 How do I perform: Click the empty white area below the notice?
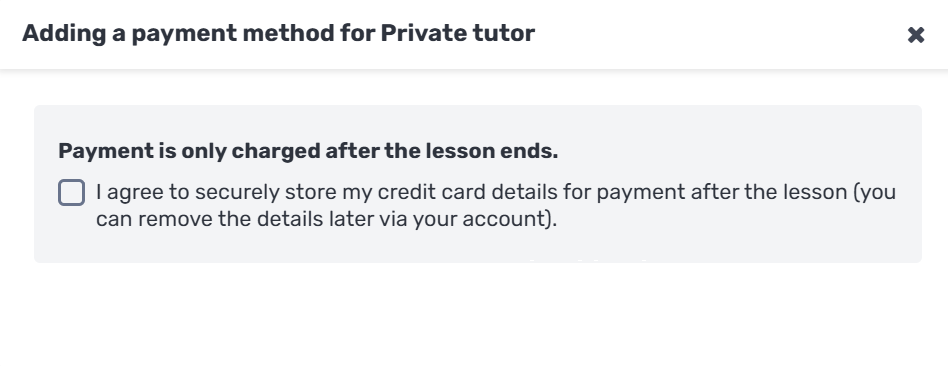[474, 315]
